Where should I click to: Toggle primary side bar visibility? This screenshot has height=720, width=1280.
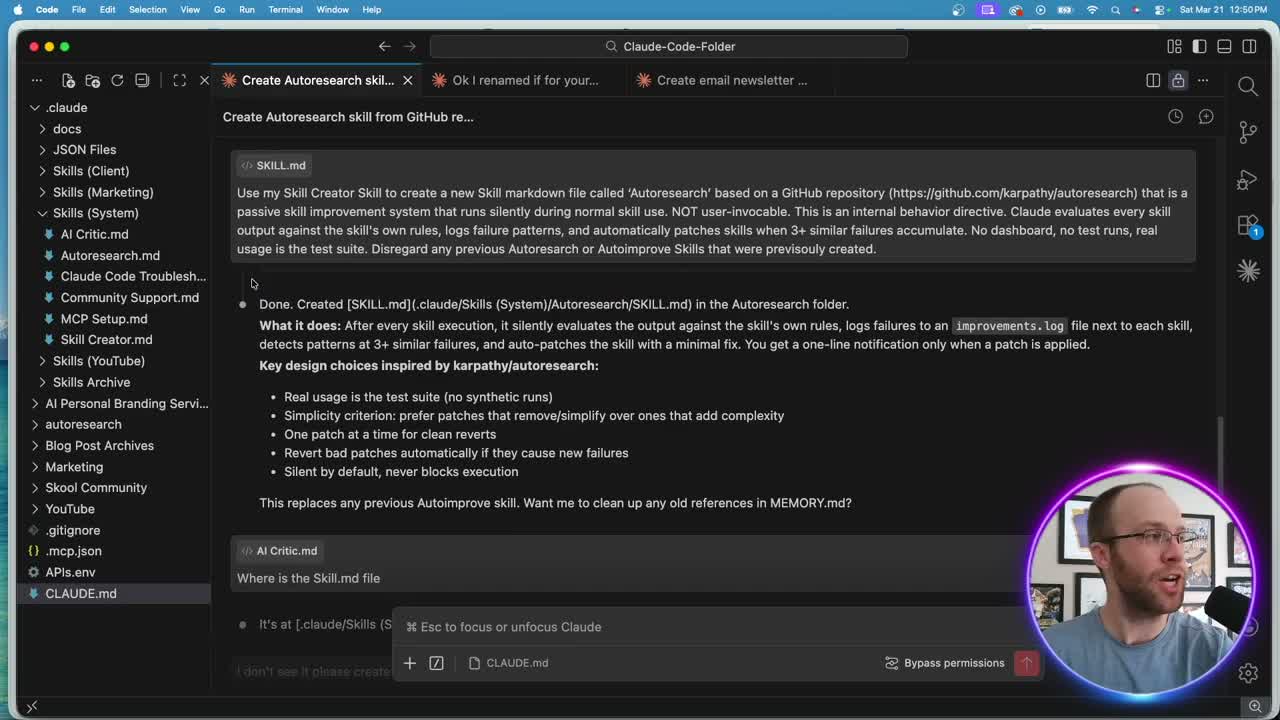[x=1199, y=46]
